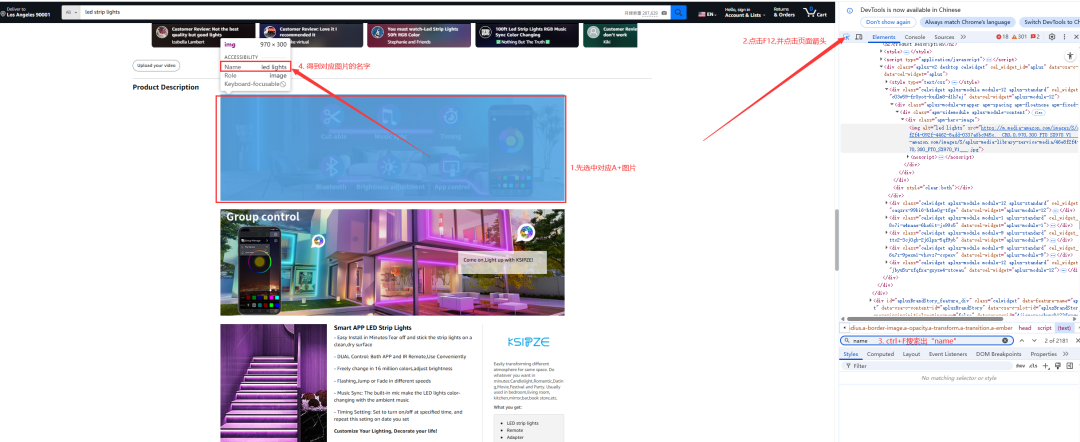Switch to the Elements tab
The height and width of the screenshot is (442, 1080).
pos(884,36)
